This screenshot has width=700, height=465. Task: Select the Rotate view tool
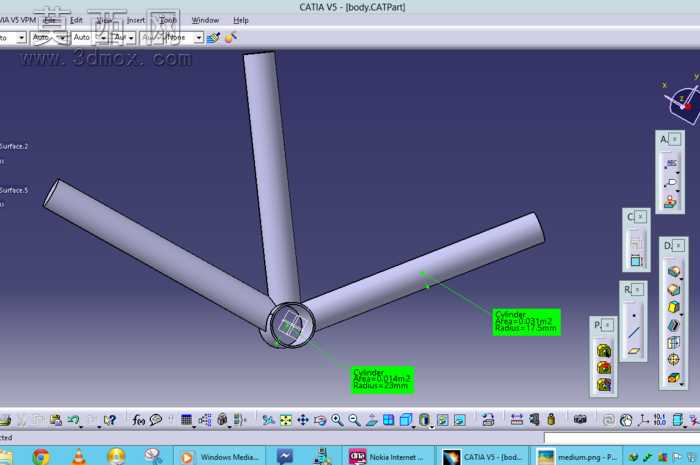click(x=320, y=419)
